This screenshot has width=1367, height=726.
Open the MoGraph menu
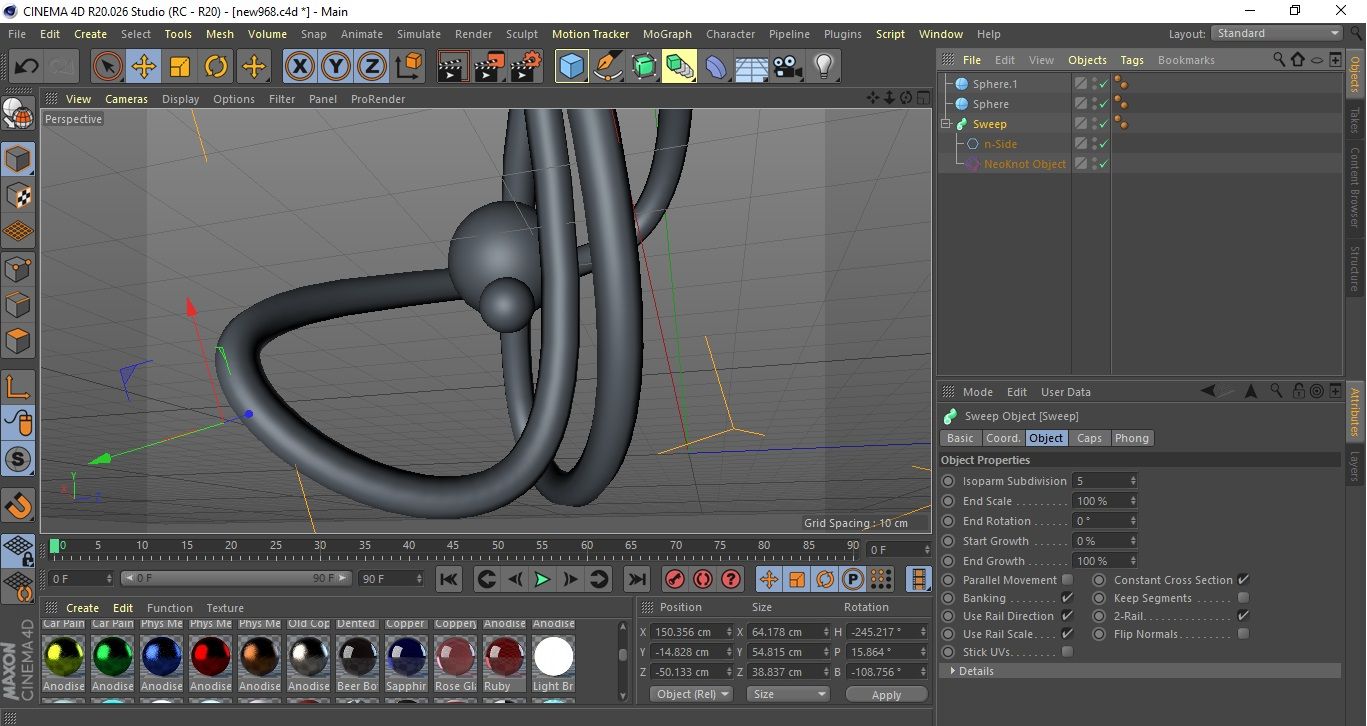(667, 34)
